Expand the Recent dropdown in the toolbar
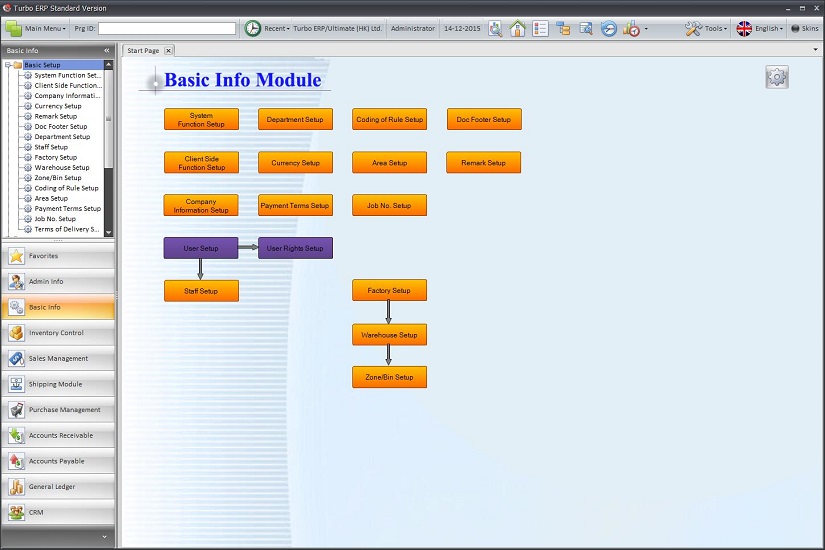The image size is (825, 550). (x=268, y=29)
